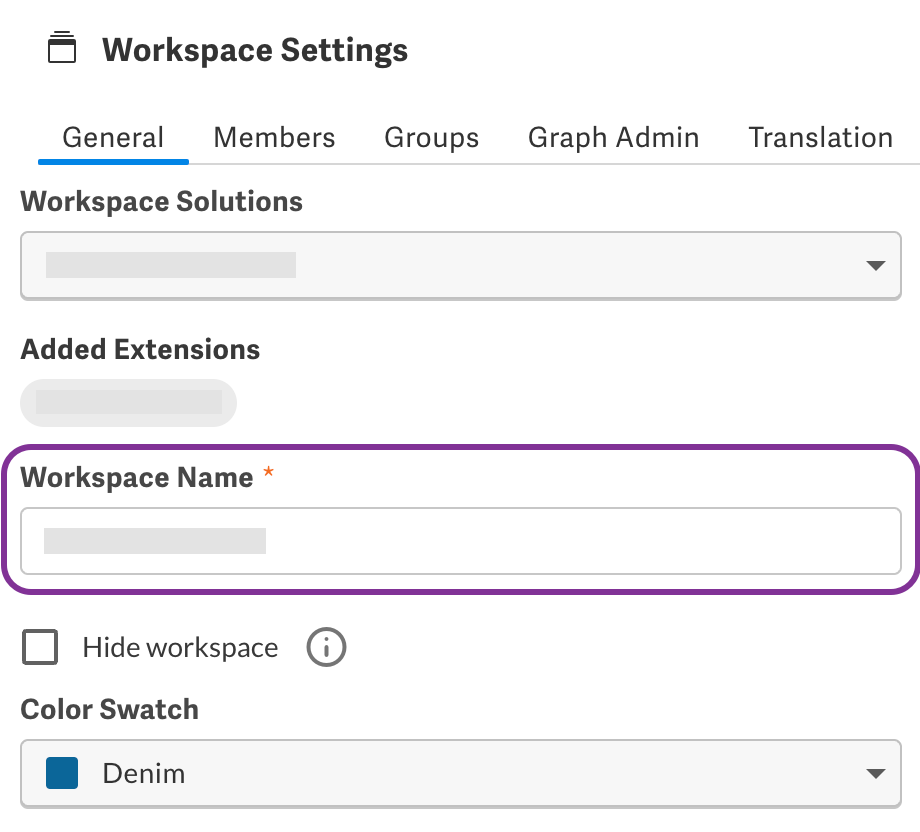Open the Members tab
Screen dimensions: 920x832
[x=274, y=138]
